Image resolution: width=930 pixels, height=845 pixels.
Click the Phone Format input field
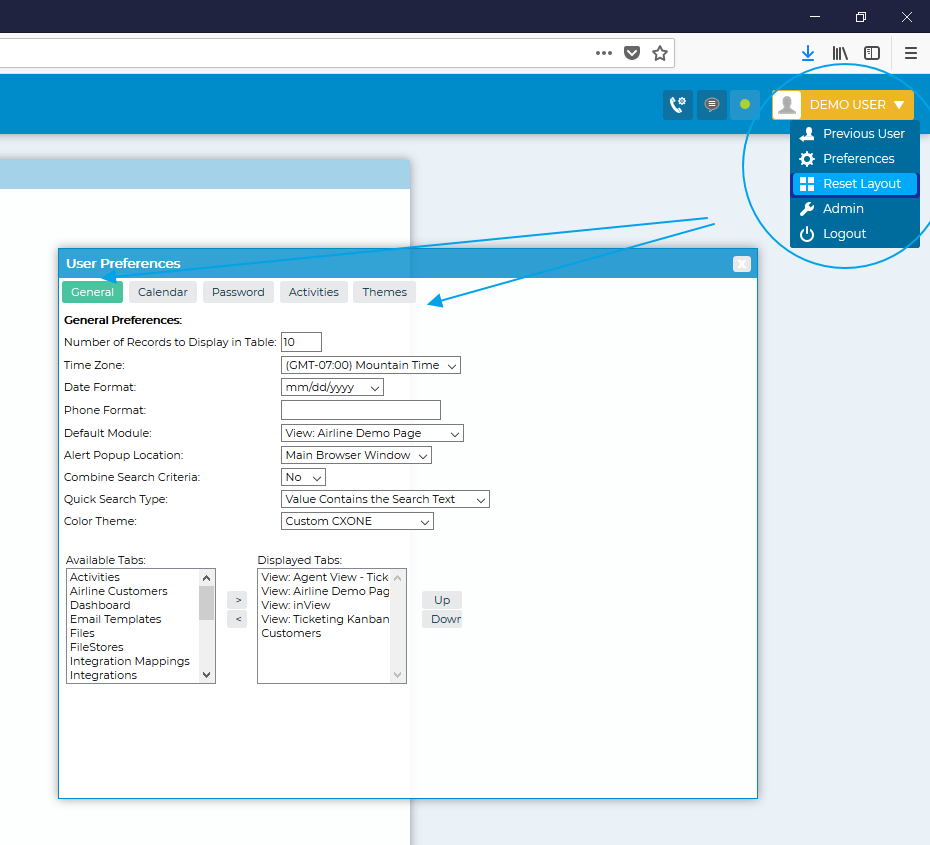click(x=361, y=410)
